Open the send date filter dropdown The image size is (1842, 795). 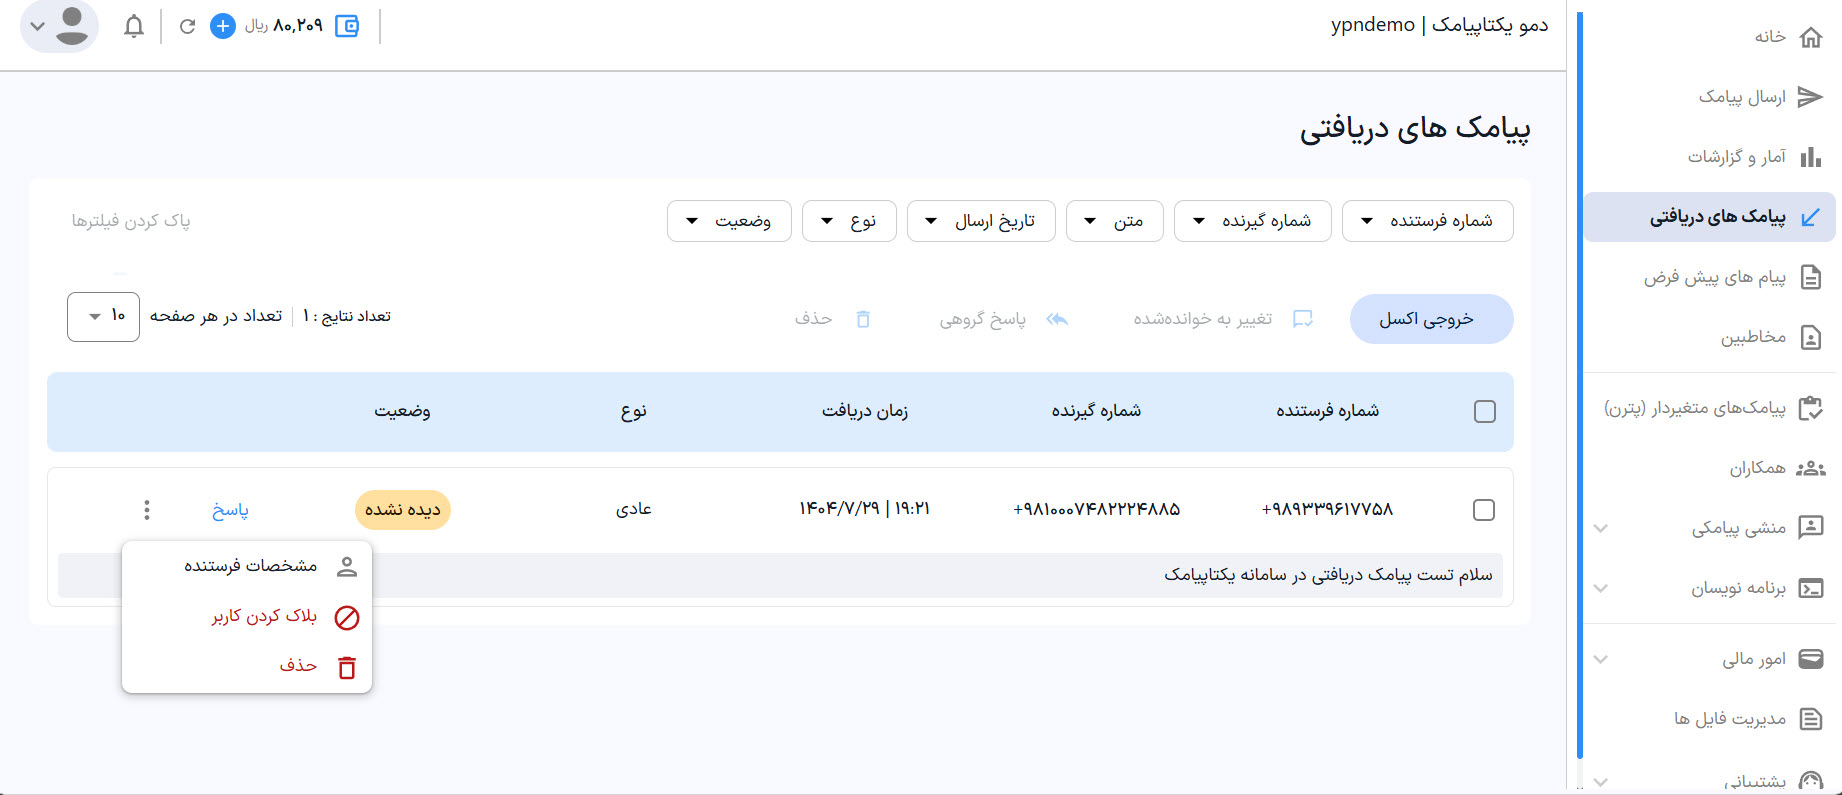tap(980, 221)
